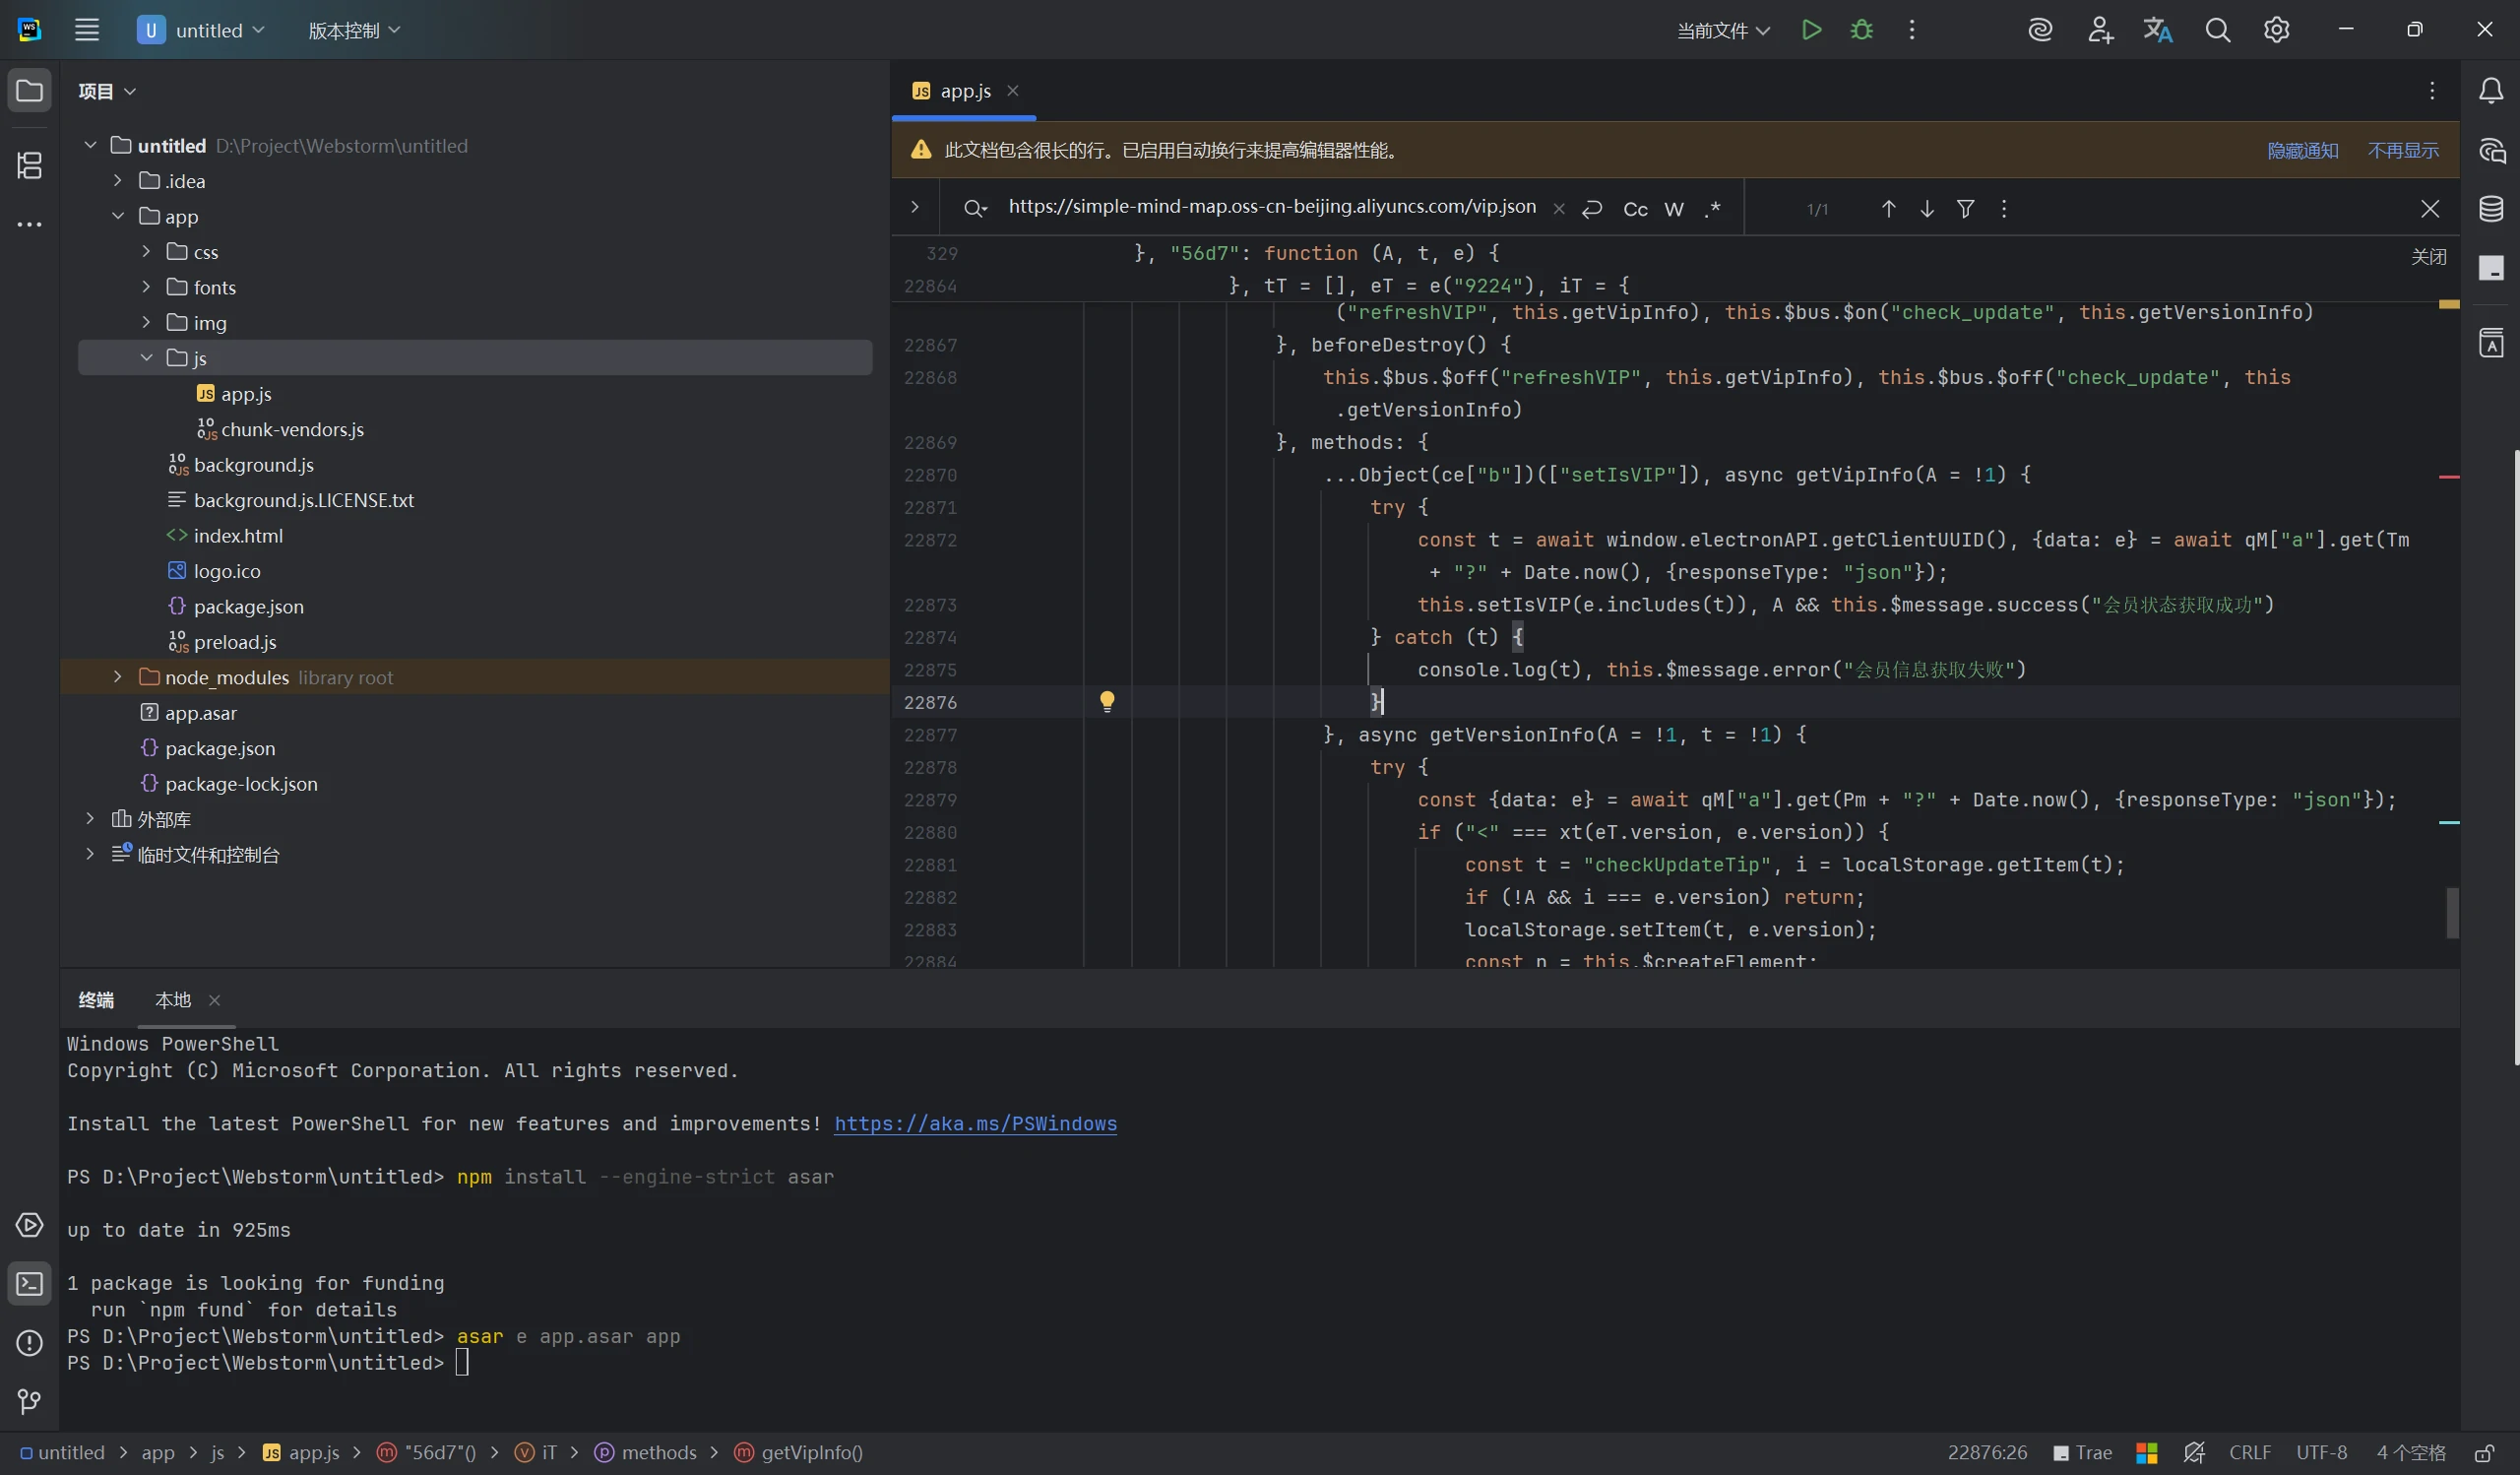Screen dimensions: 2520x1475
Task: Click in the search text field
Action: (1270, 207)
